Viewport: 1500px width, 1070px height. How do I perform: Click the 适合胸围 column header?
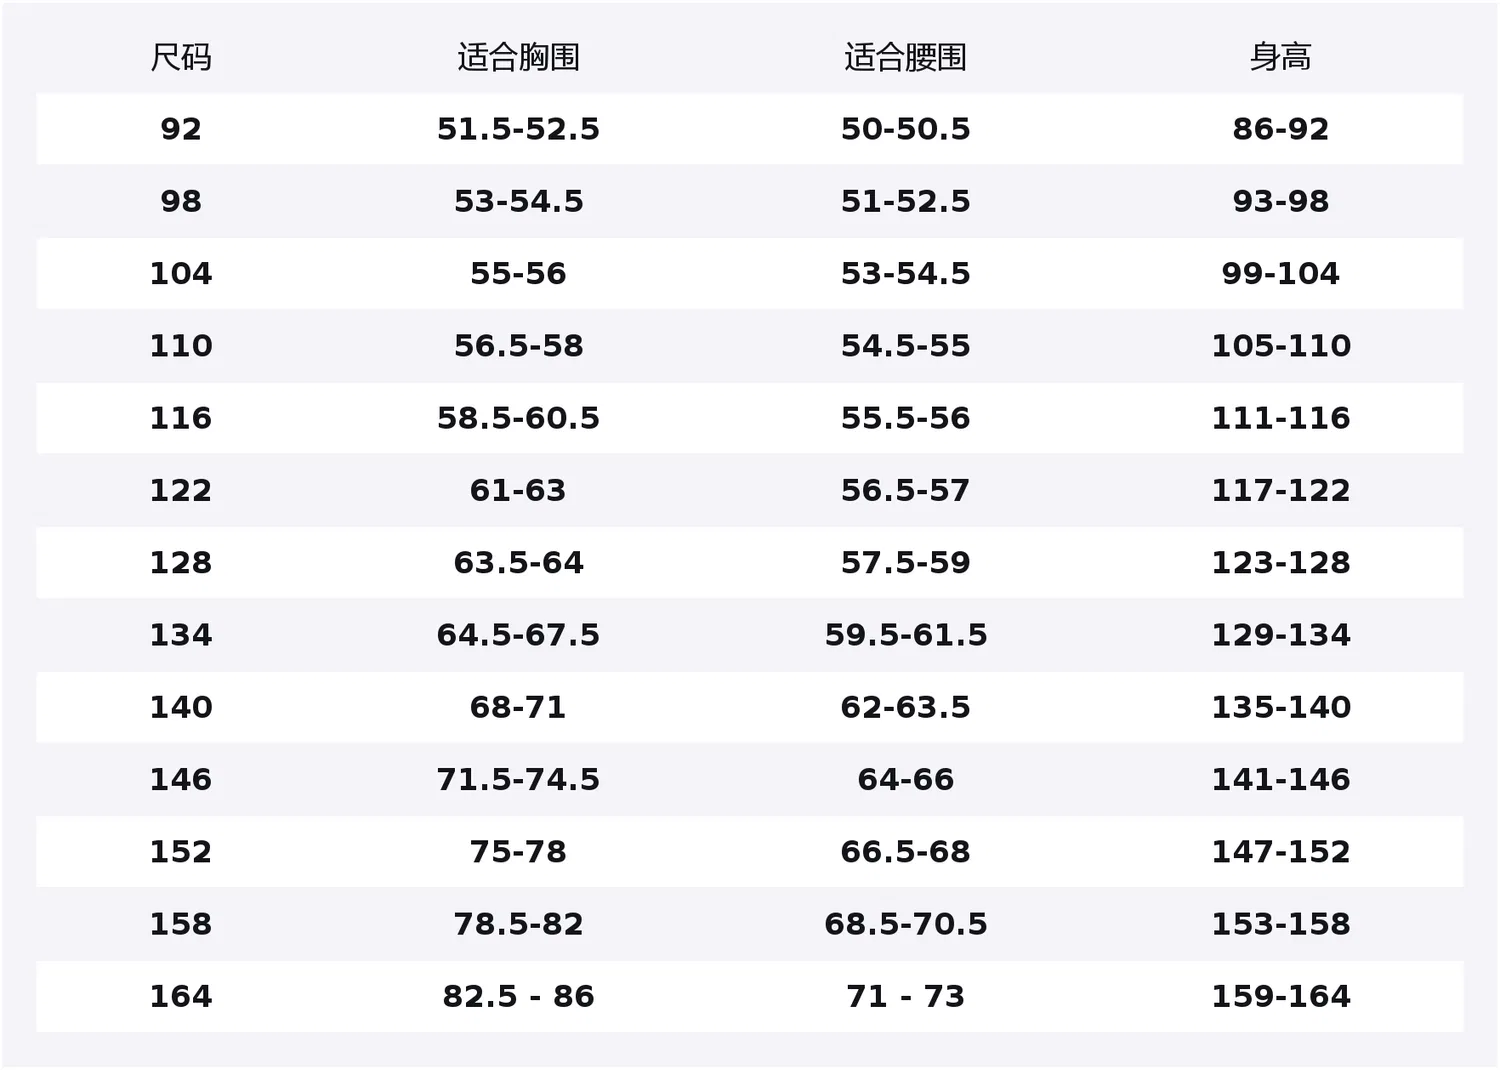point(518,57)
